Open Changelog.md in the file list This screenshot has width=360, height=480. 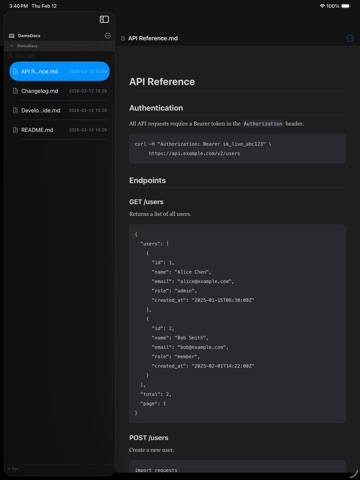(x=59, y=91)
